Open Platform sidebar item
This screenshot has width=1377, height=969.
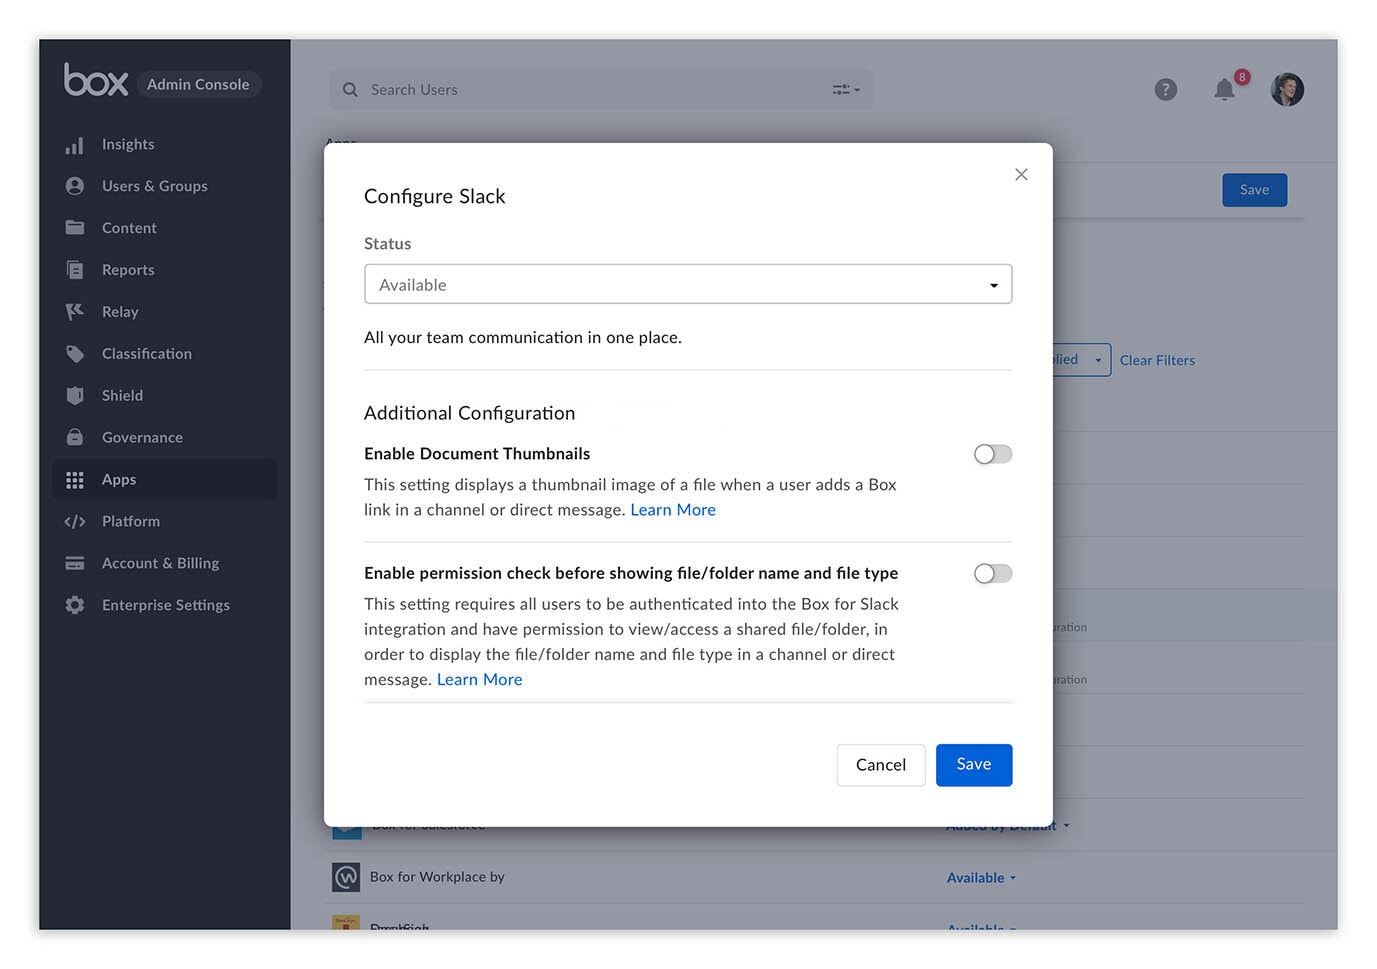(x=131, y=521)
